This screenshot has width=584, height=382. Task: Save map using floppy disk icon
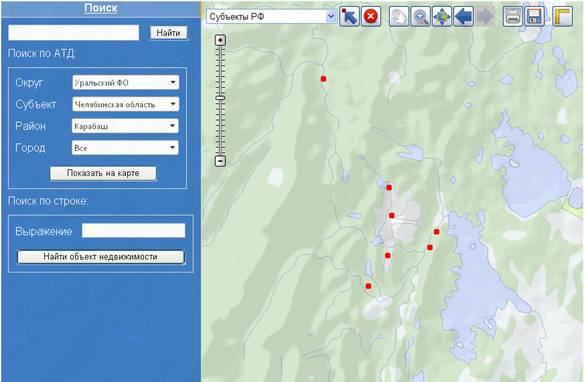pos(534,17)
